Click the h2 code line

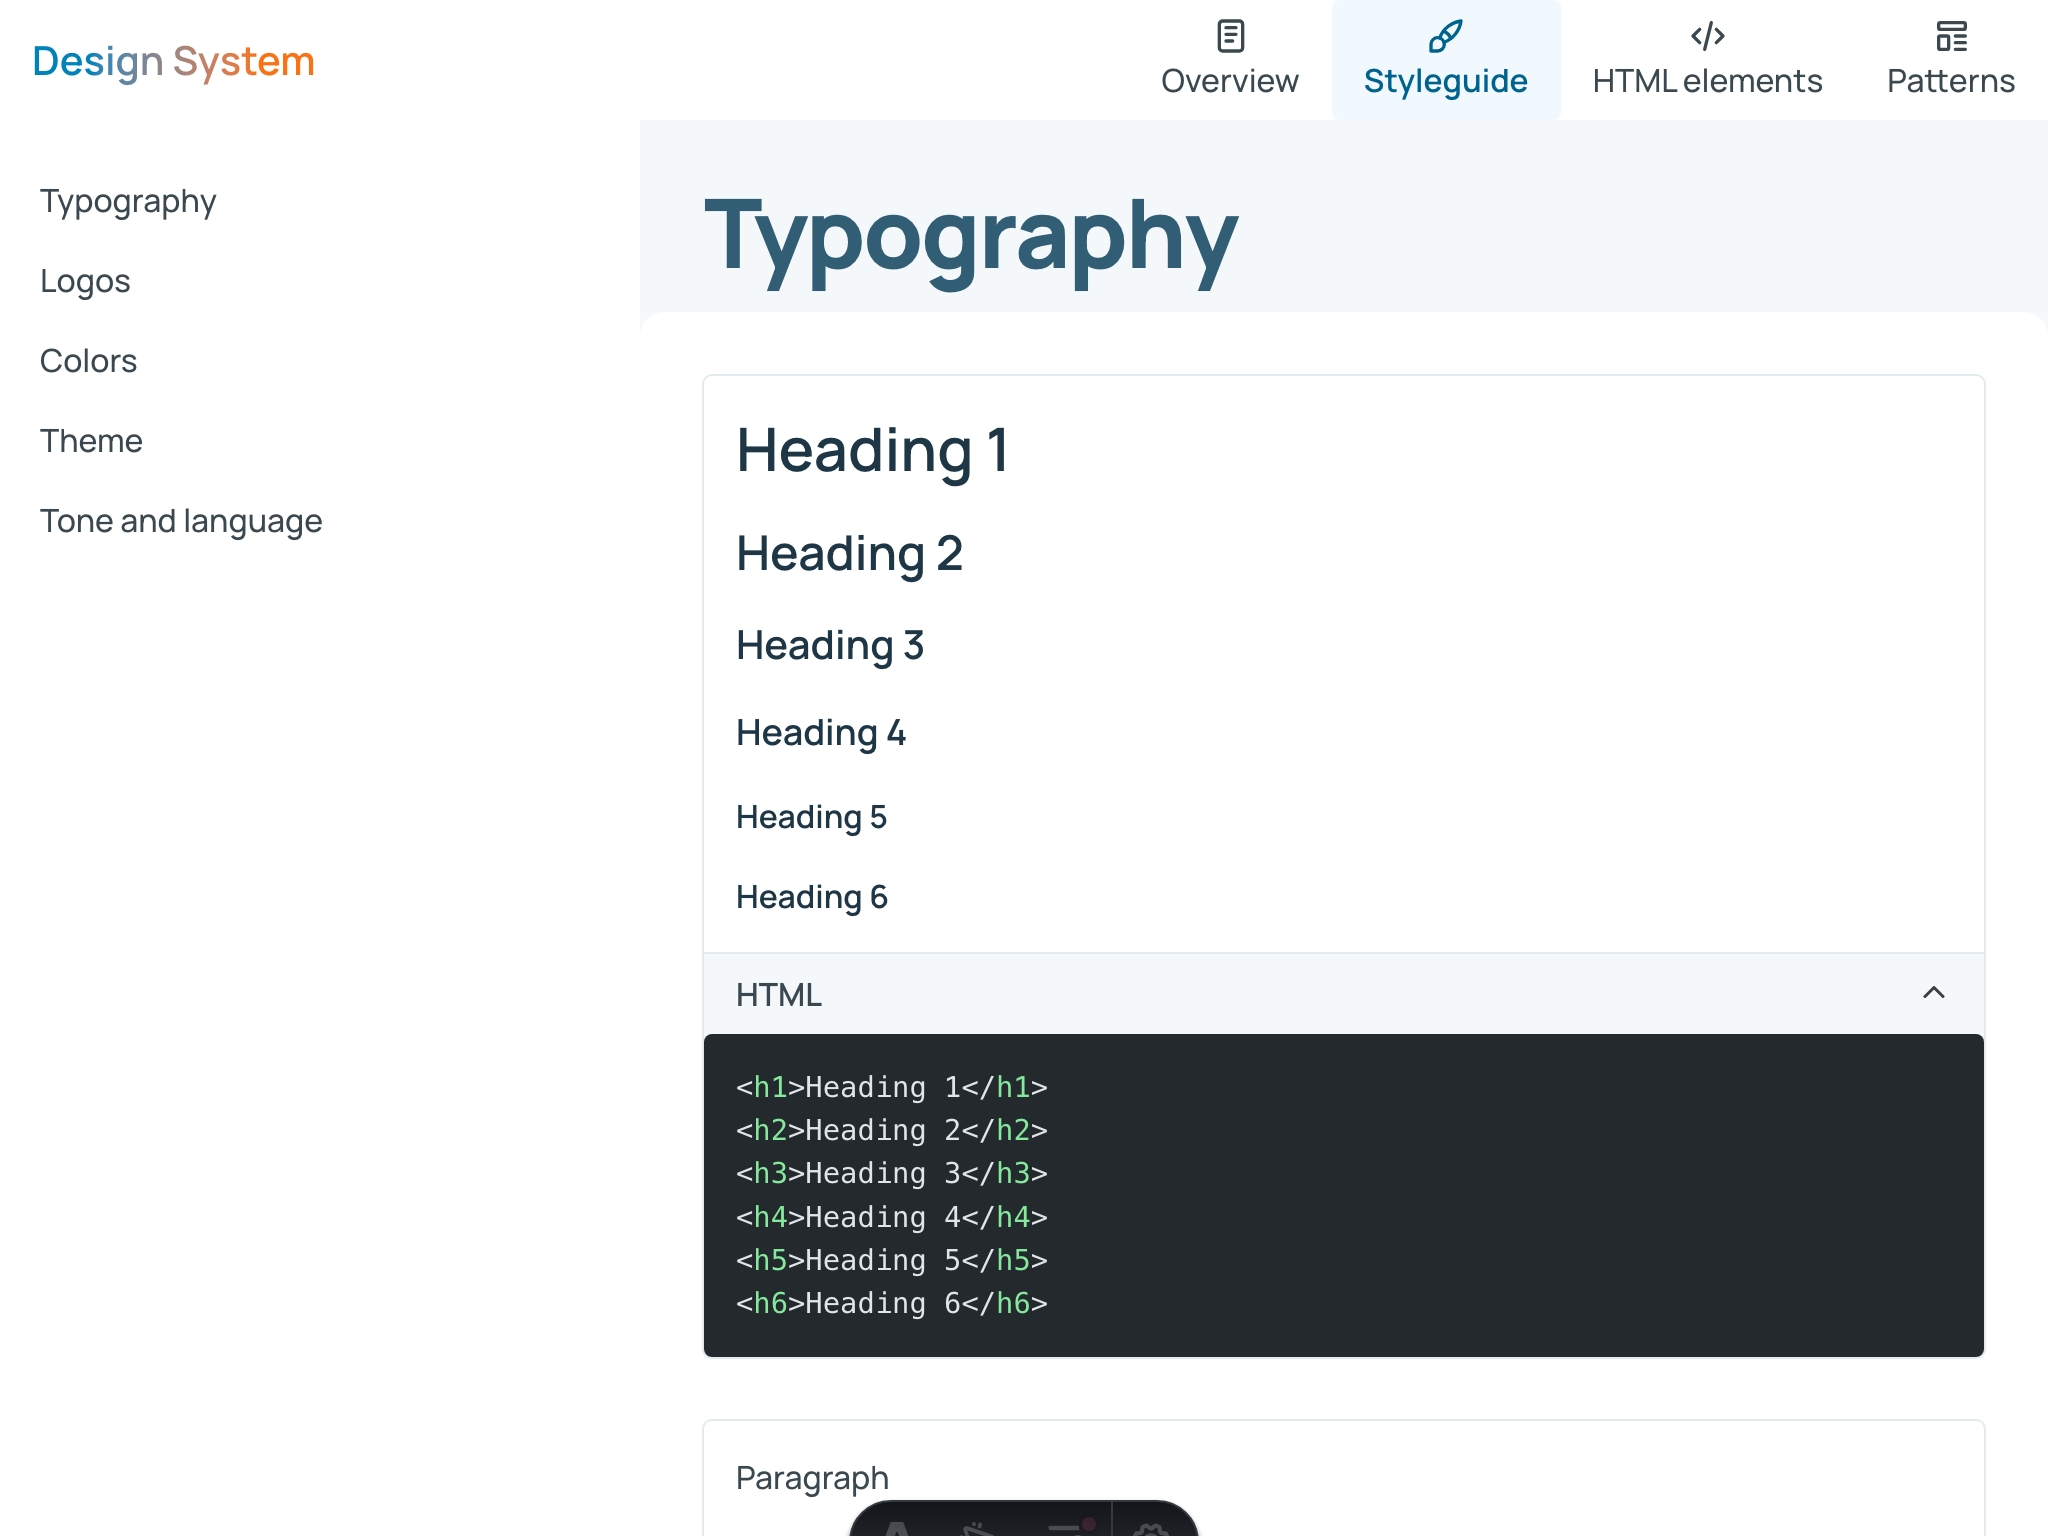(x=892, y=1130)
